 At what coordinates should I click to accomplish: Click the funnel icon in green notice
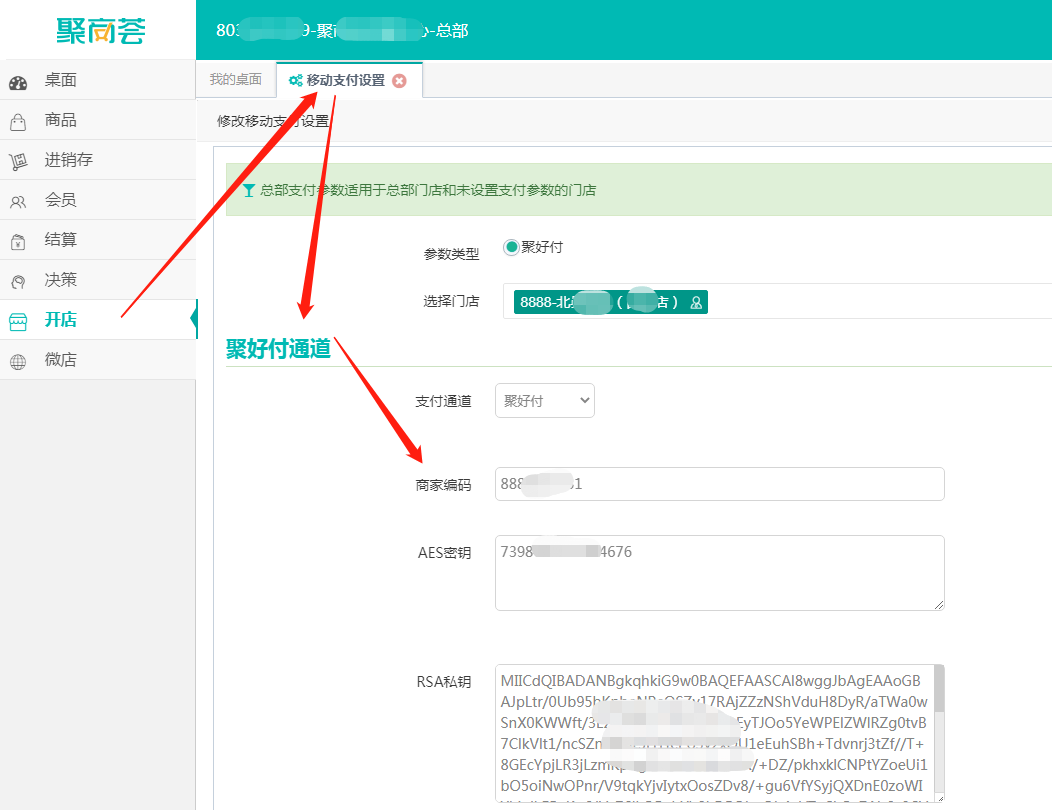pos(249,191)
